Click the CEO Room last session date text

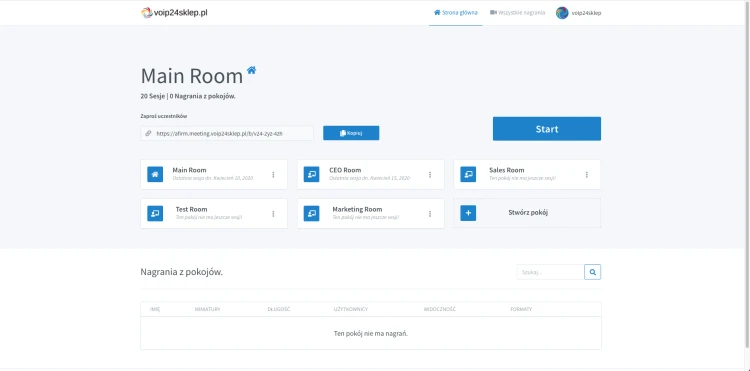coord(370,178)
